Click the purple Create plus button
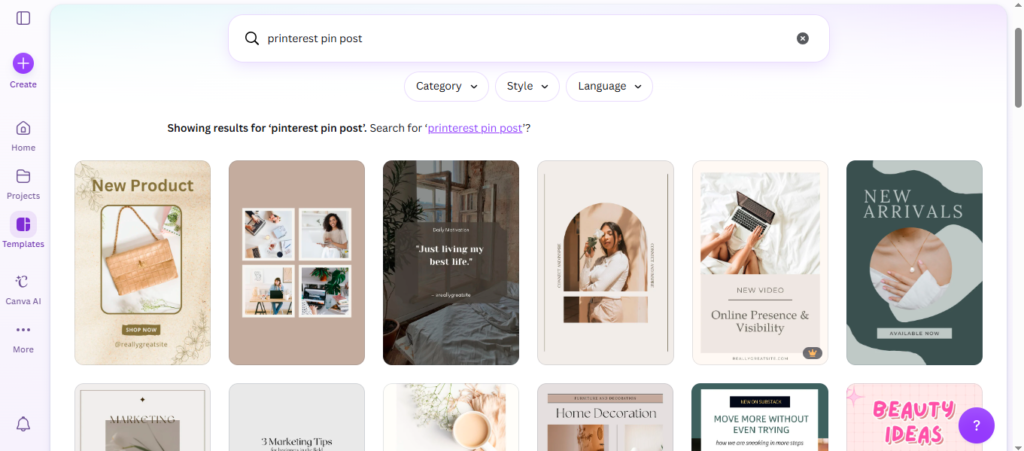The height and width of the screenshot is (451, 1024). tap(23, 63)
